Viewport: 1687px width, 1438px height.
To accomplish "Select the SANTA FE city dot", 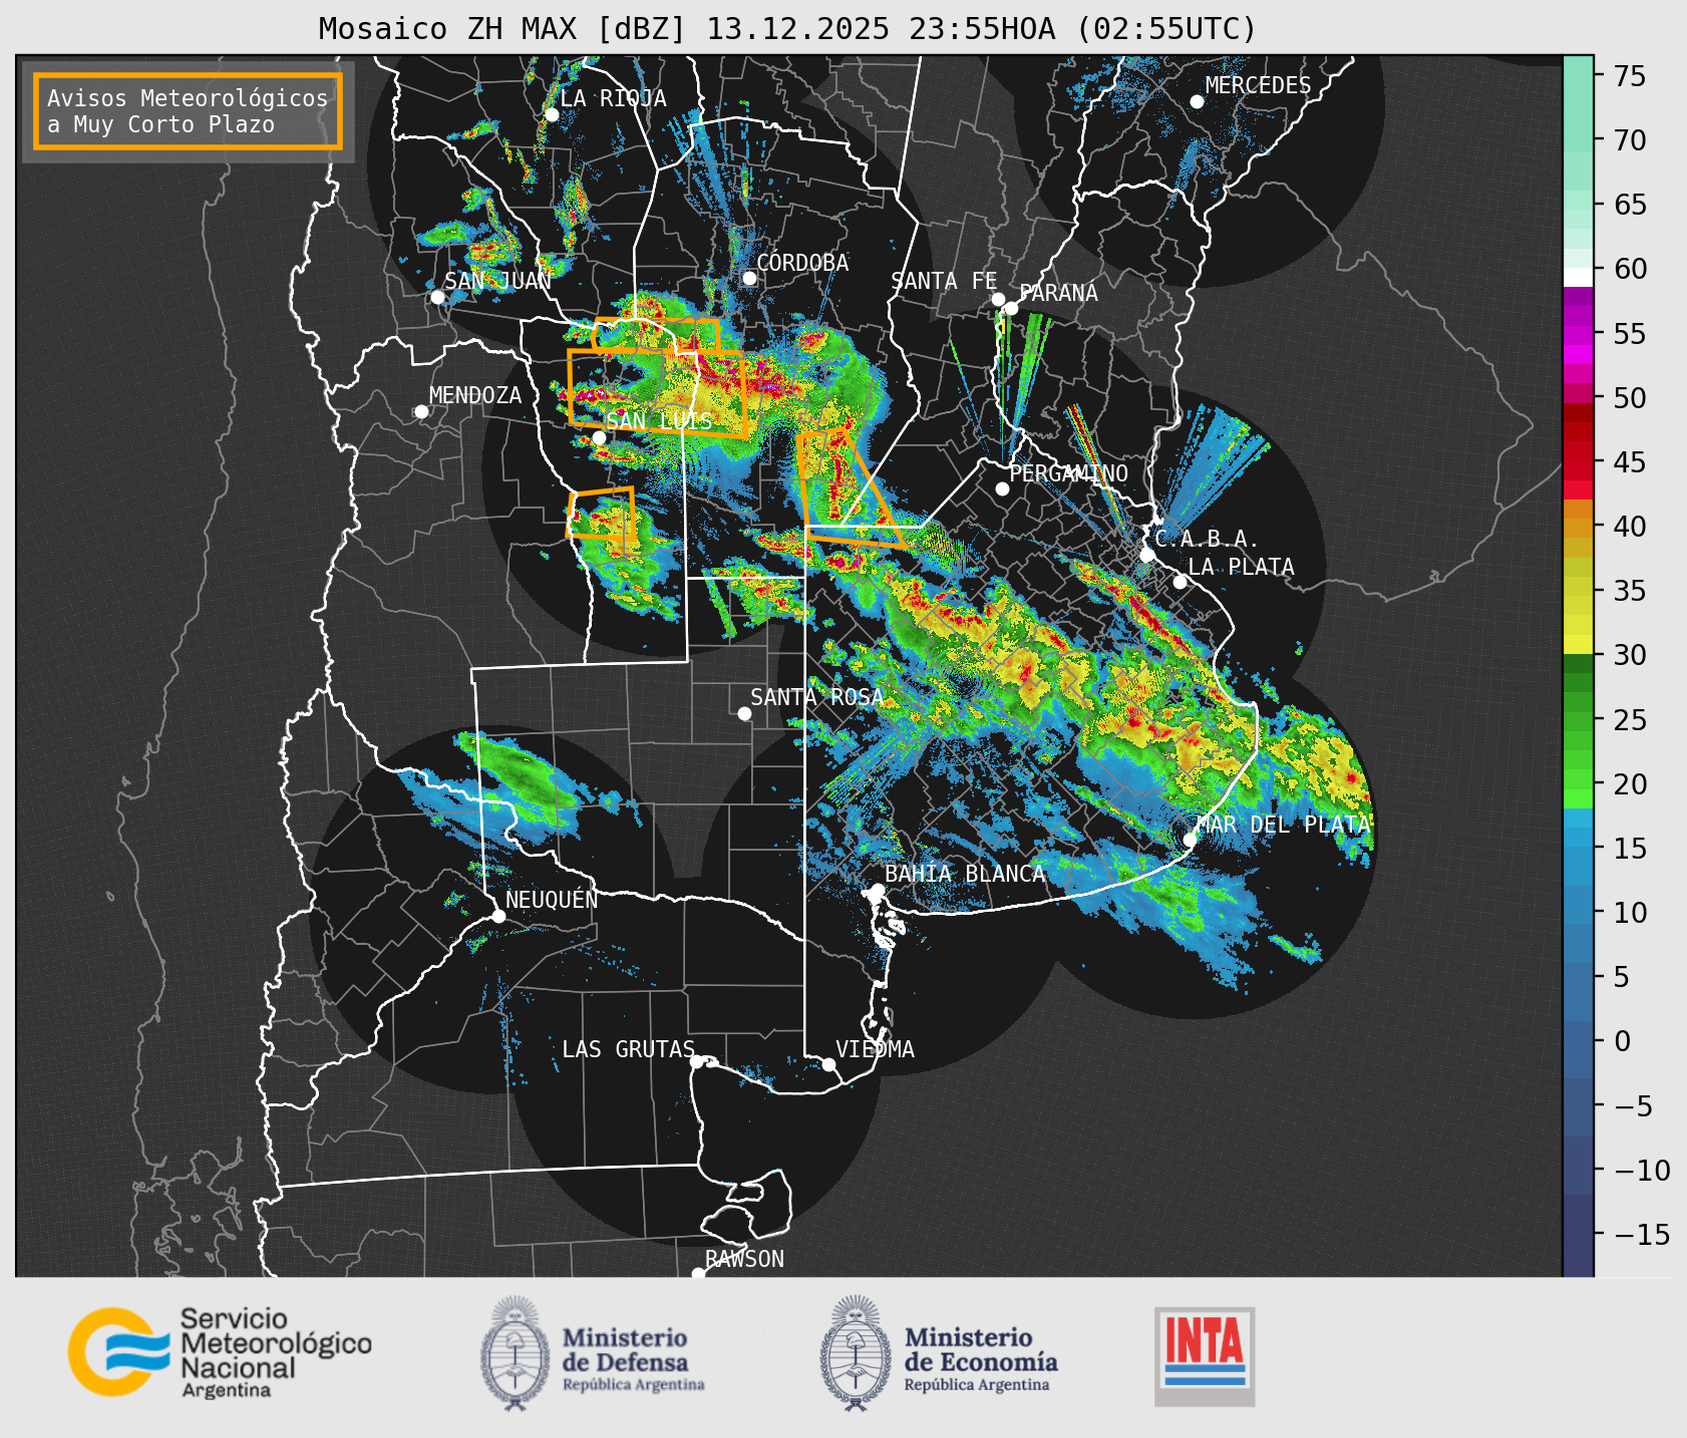I will pyautogui.click(x=998, y=299).
